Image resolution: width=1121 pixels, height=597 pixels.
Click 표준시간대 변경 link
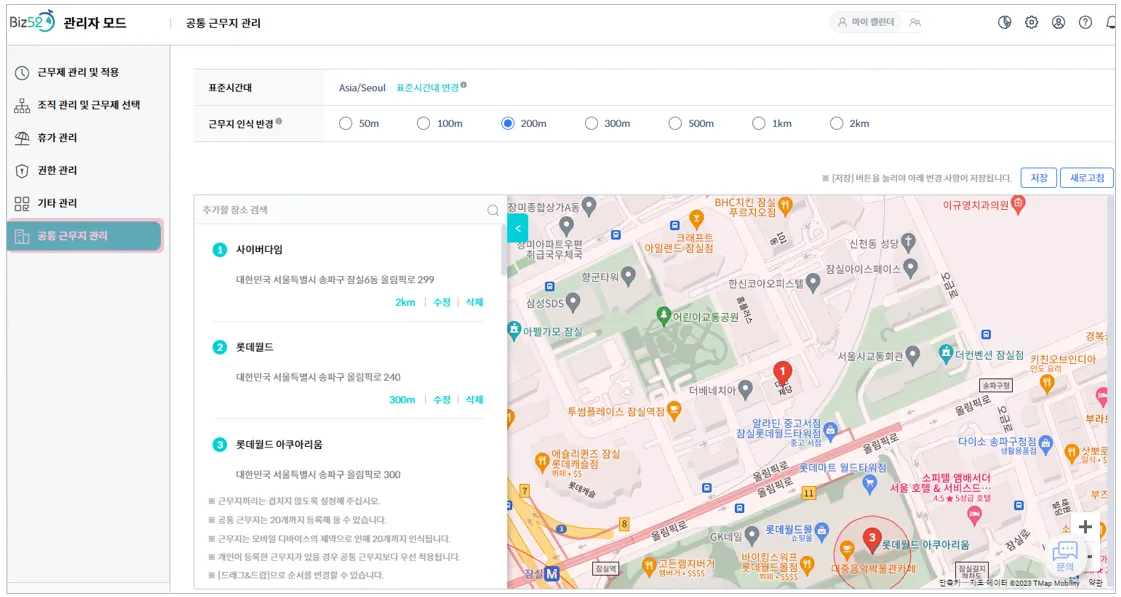pyautogui.click(x=428, y=88)
